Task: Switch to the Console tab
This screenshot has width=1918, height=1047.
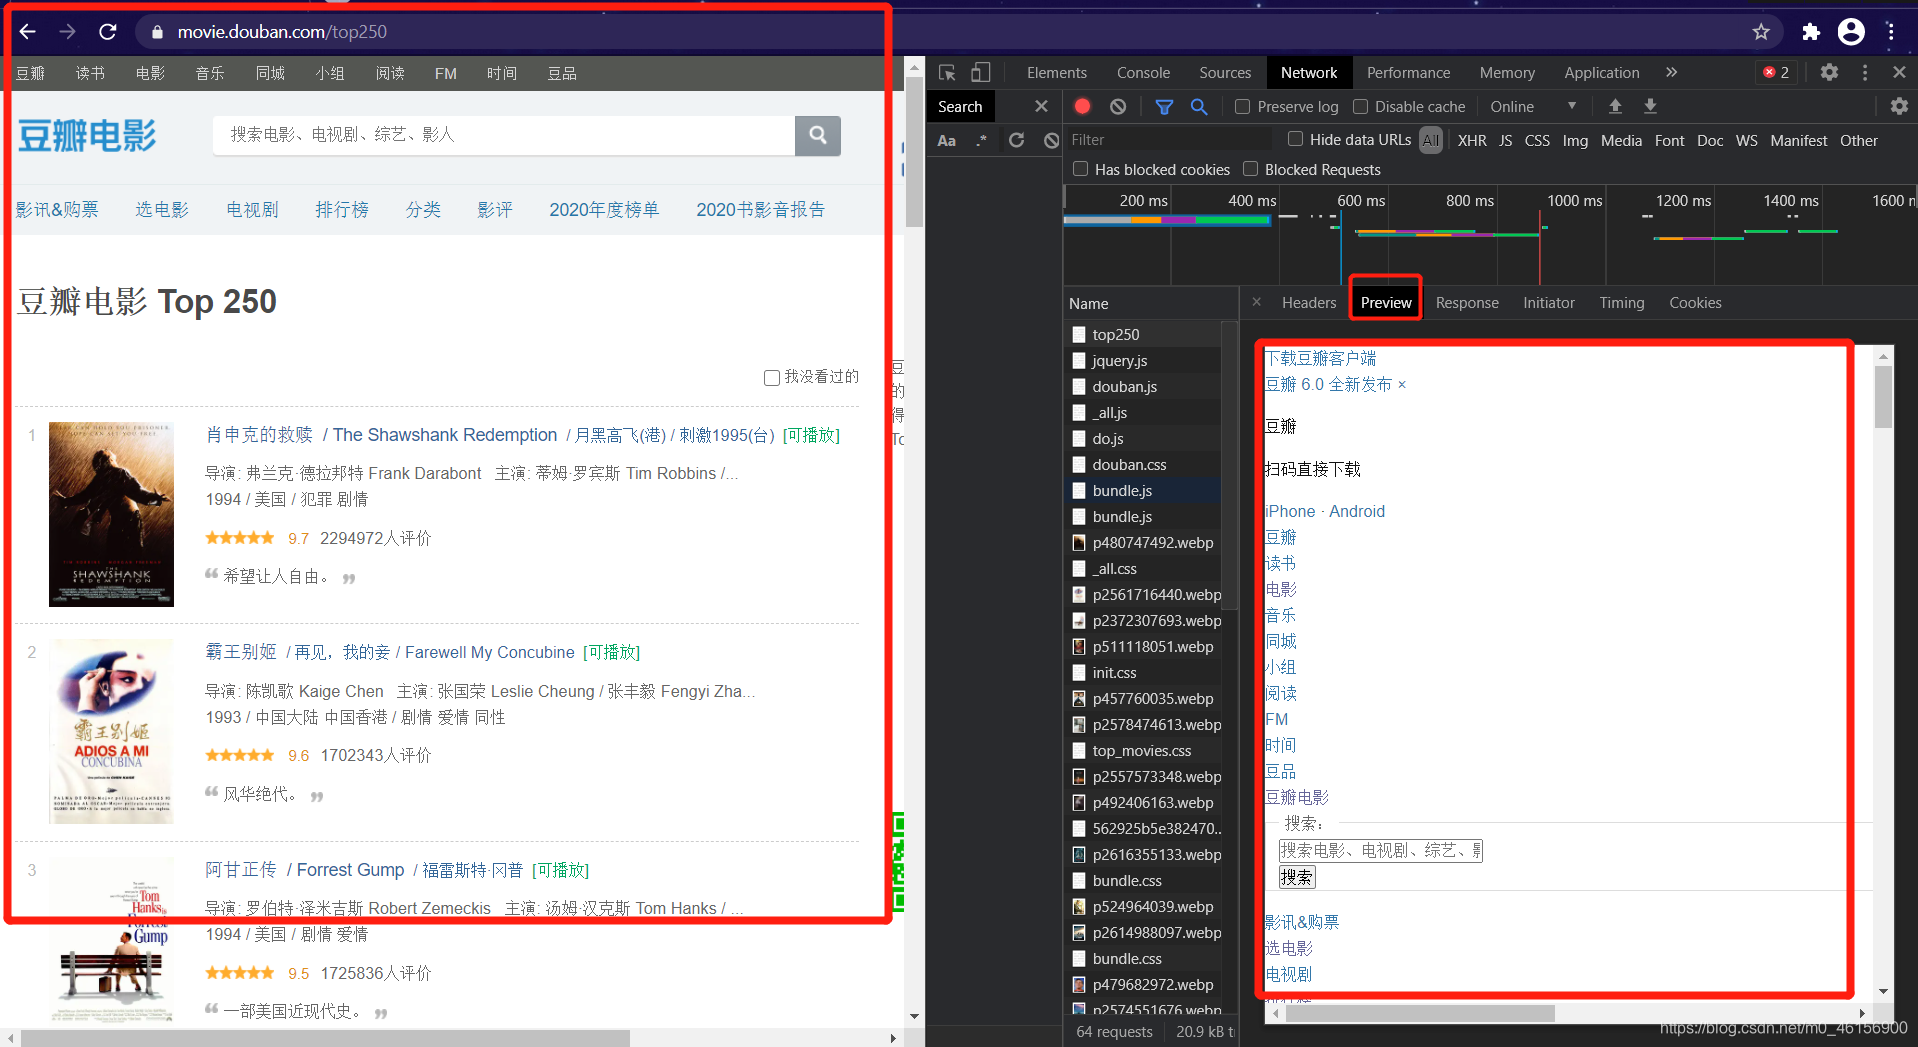Action: point(1143,72)
